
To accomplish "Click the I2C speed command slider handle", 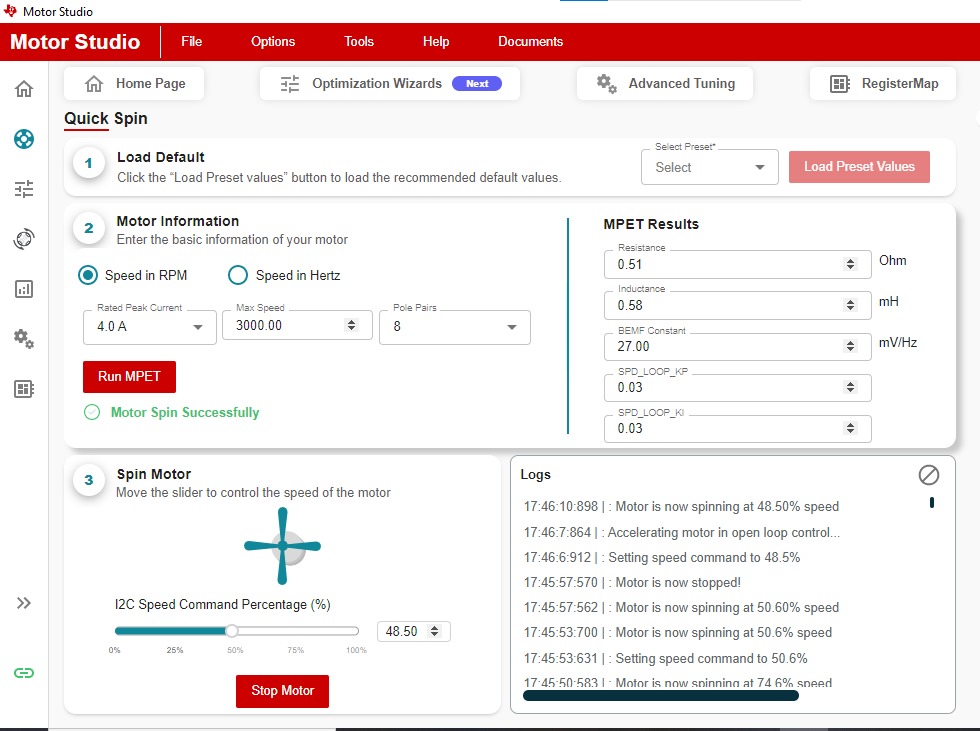I will pyautogui.click(x=231, y=630).
